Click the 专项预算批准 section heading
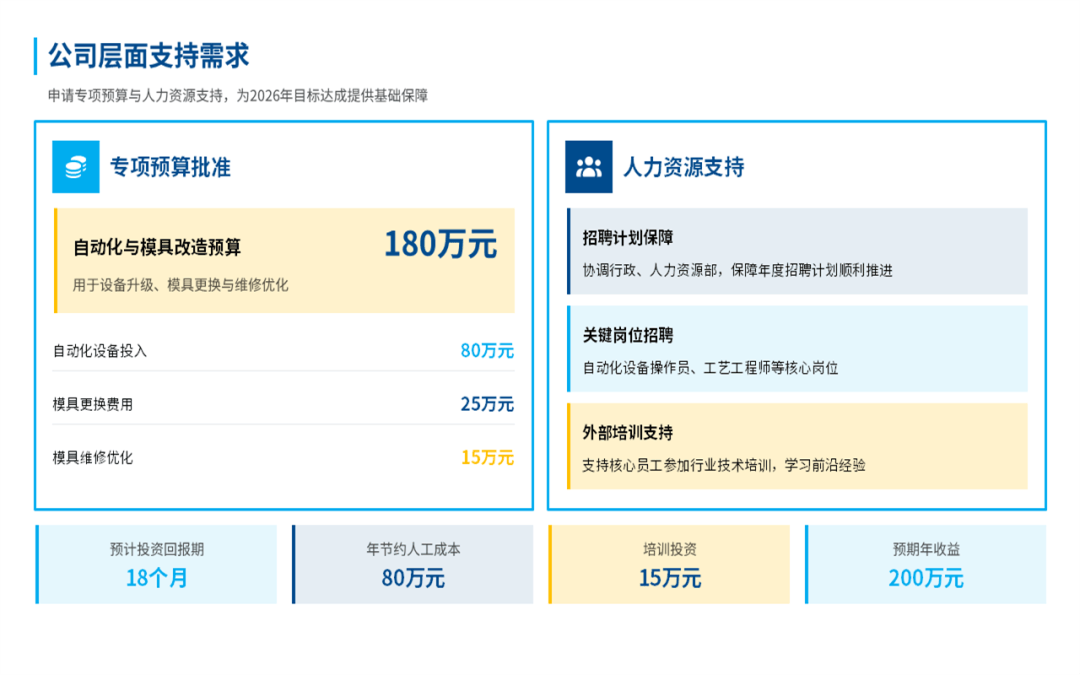This screenshot has height=675, width=1080. coord(170,167)
